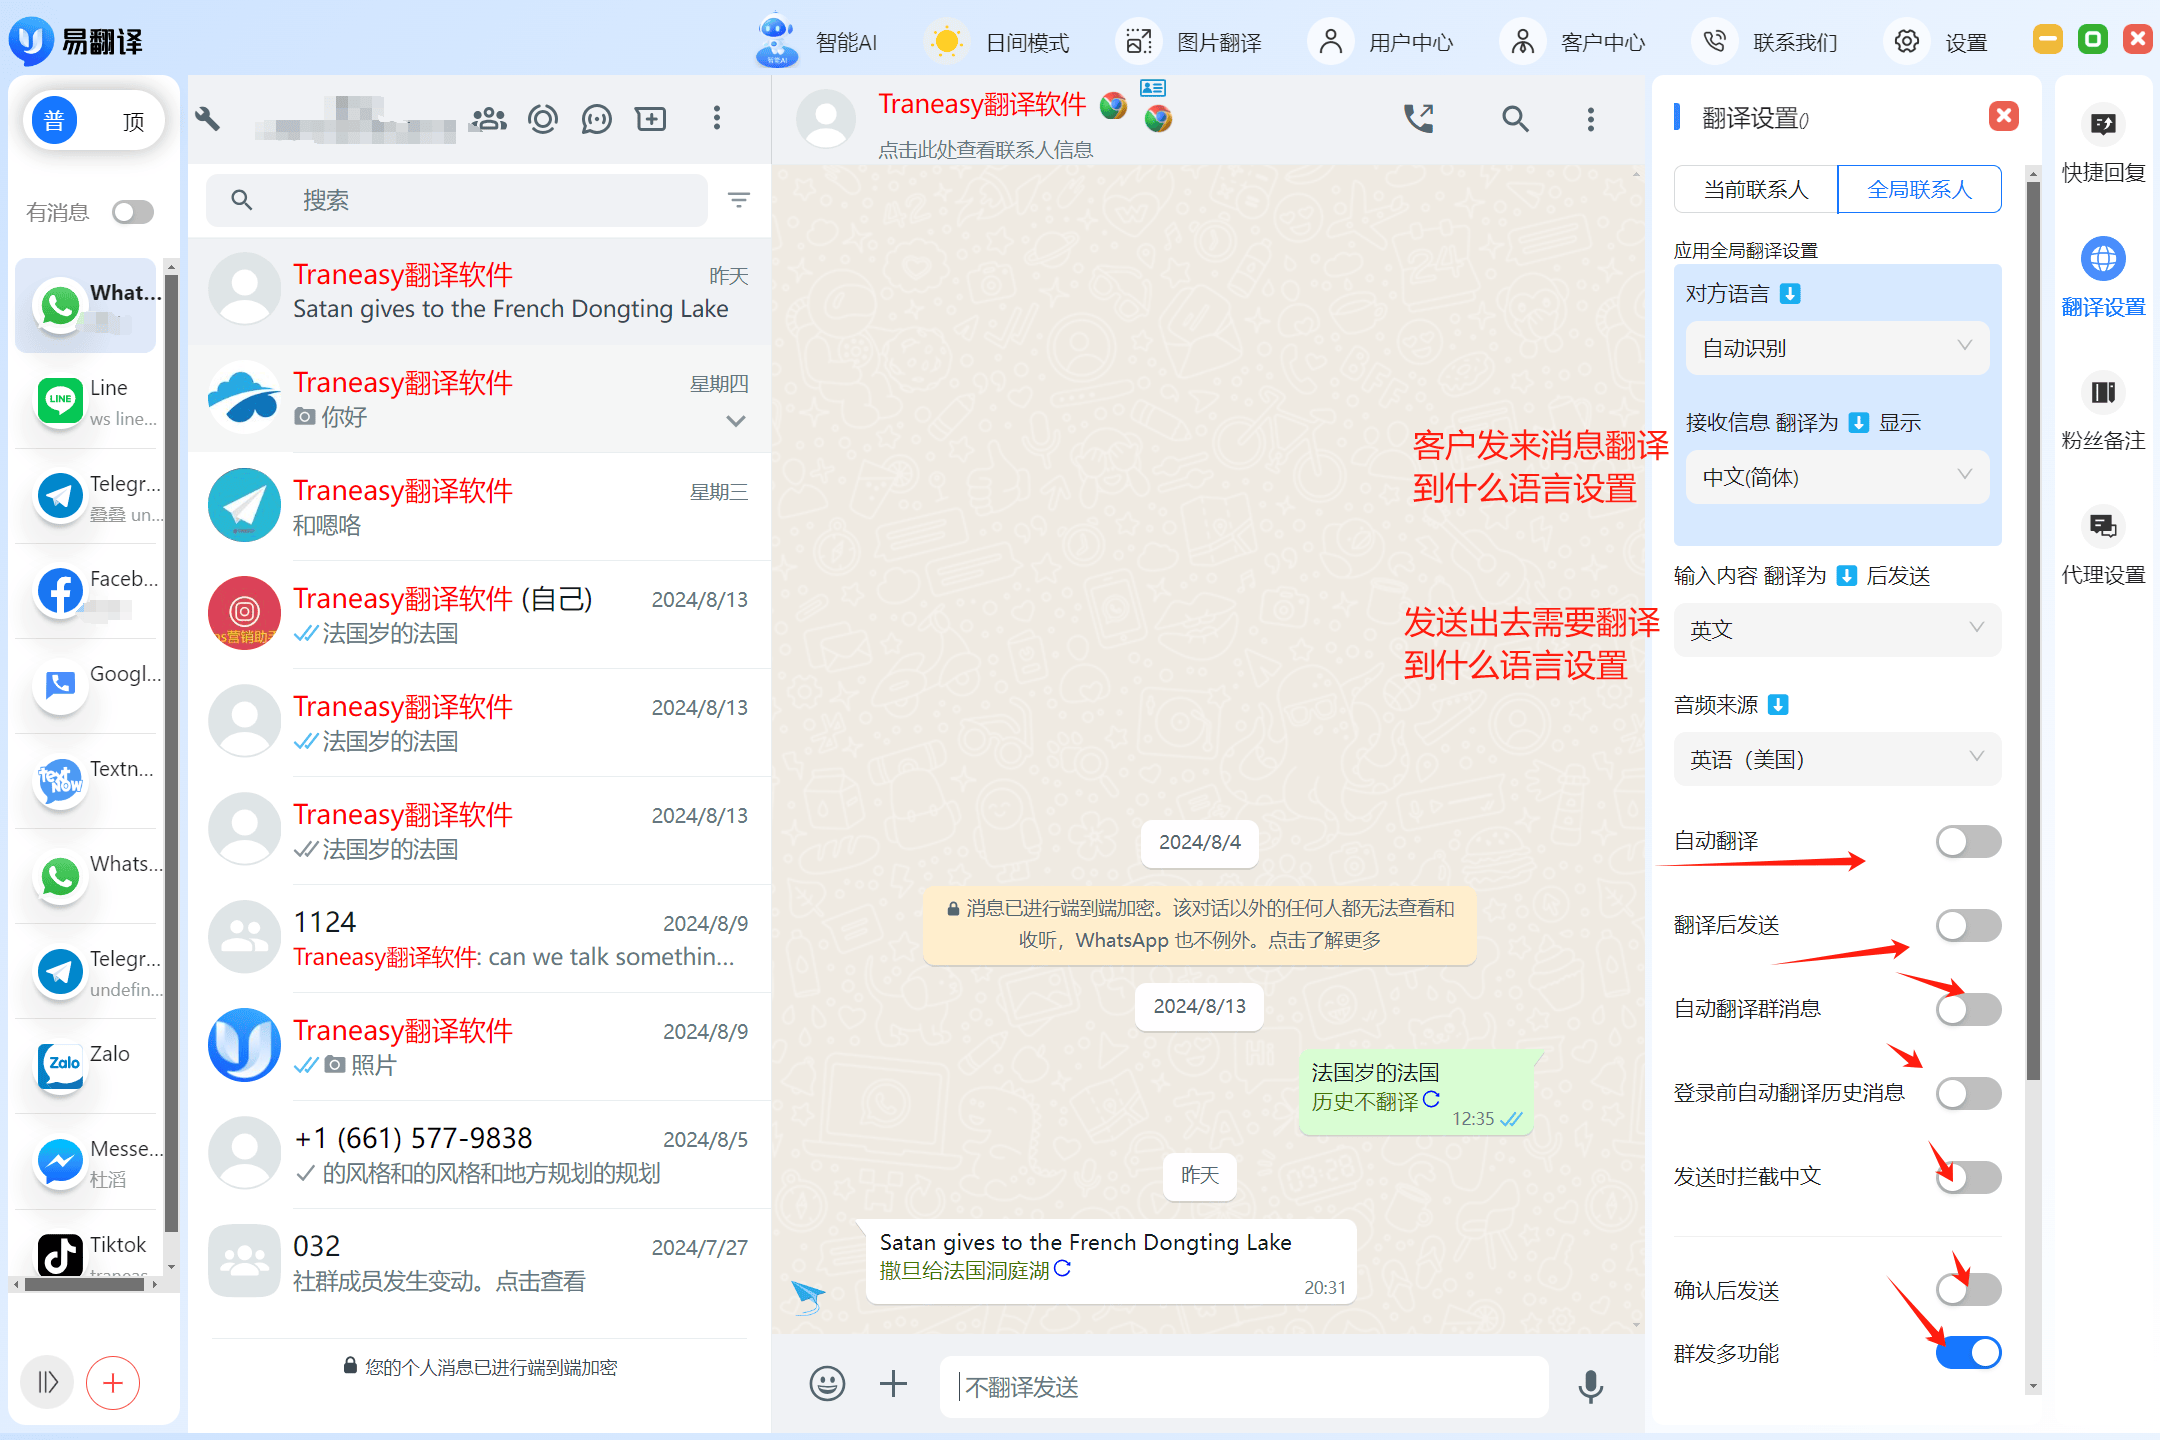The image size is (2160, 1440).
Task: Enable the 翻译后发送 switch
Action: click(x=1968, y=925)
